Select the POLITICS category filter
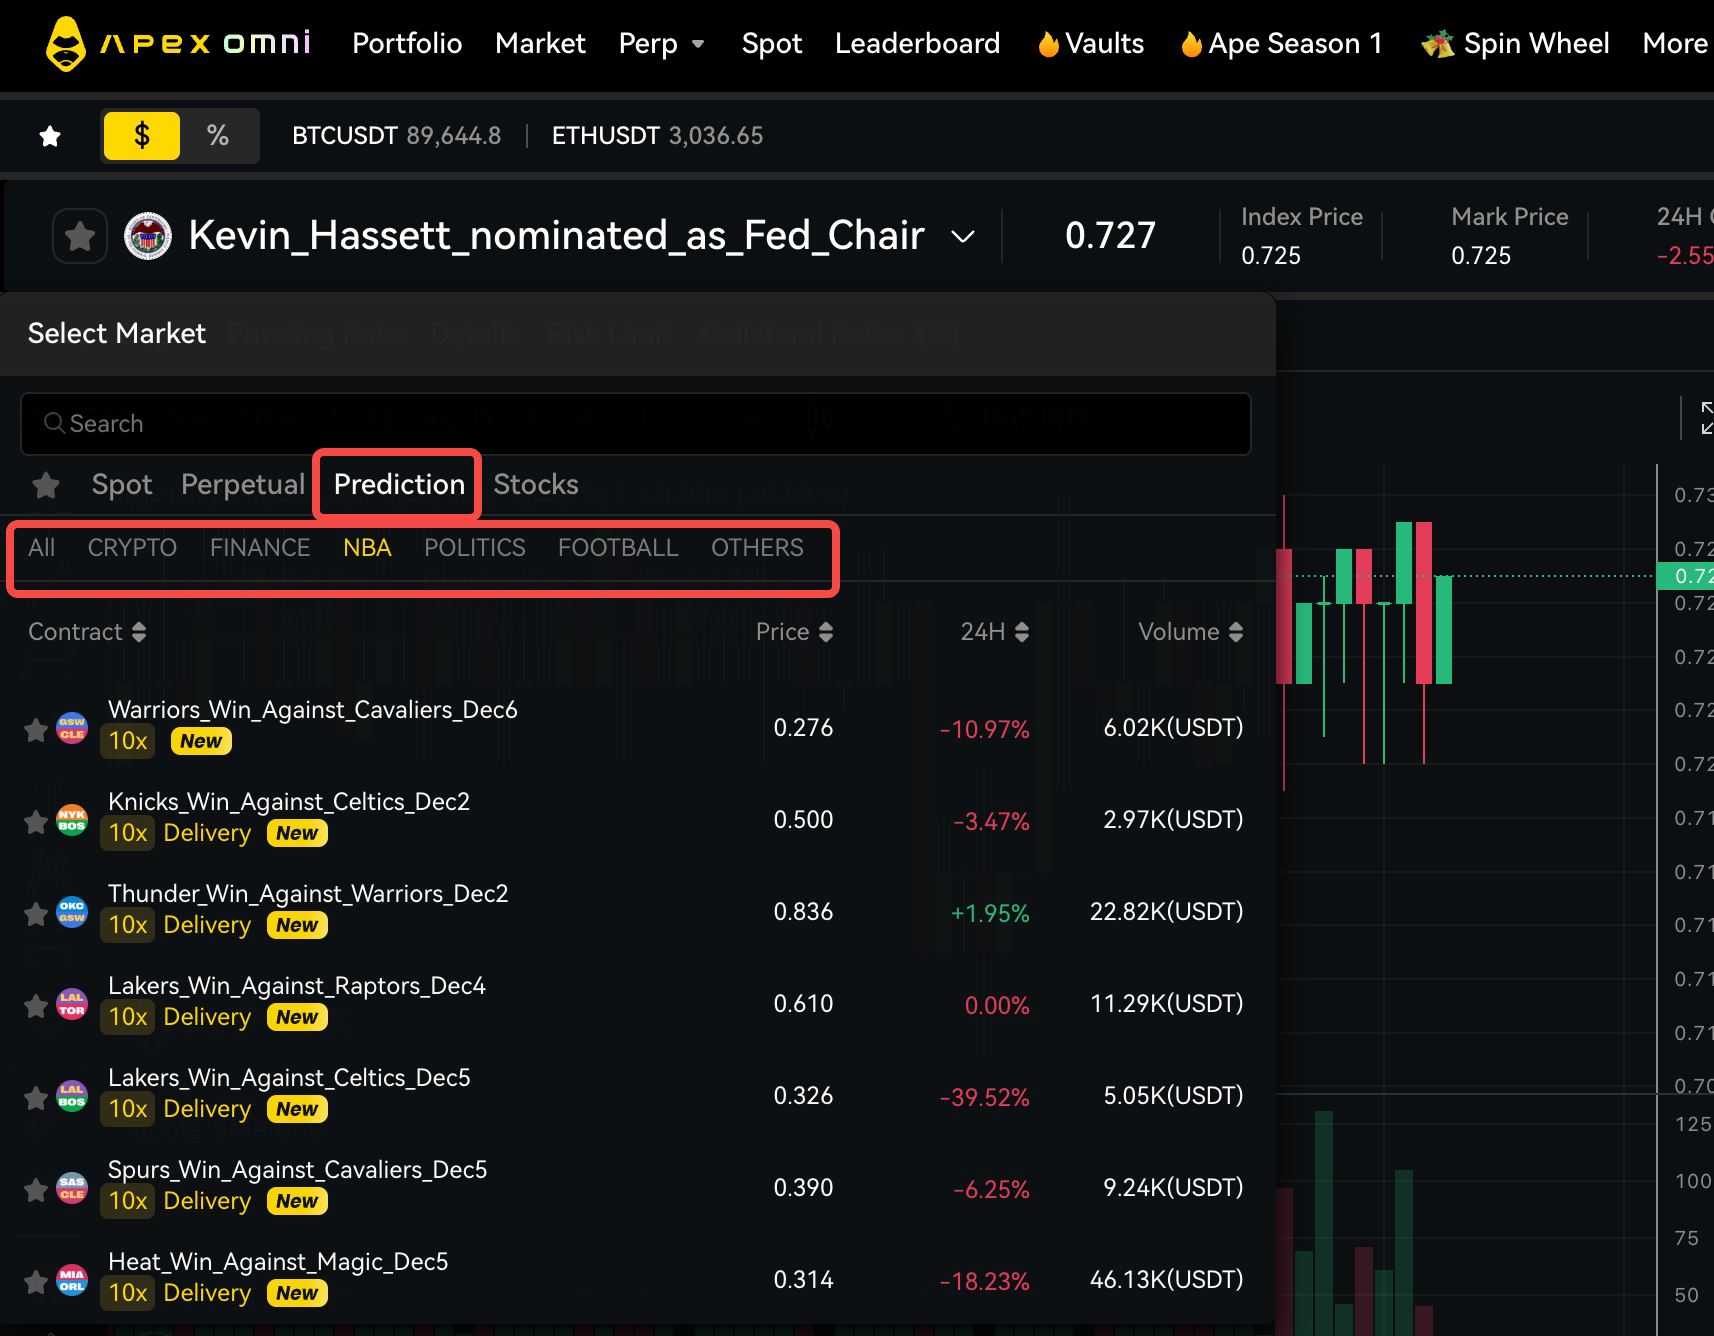 [x=474, y=548]
